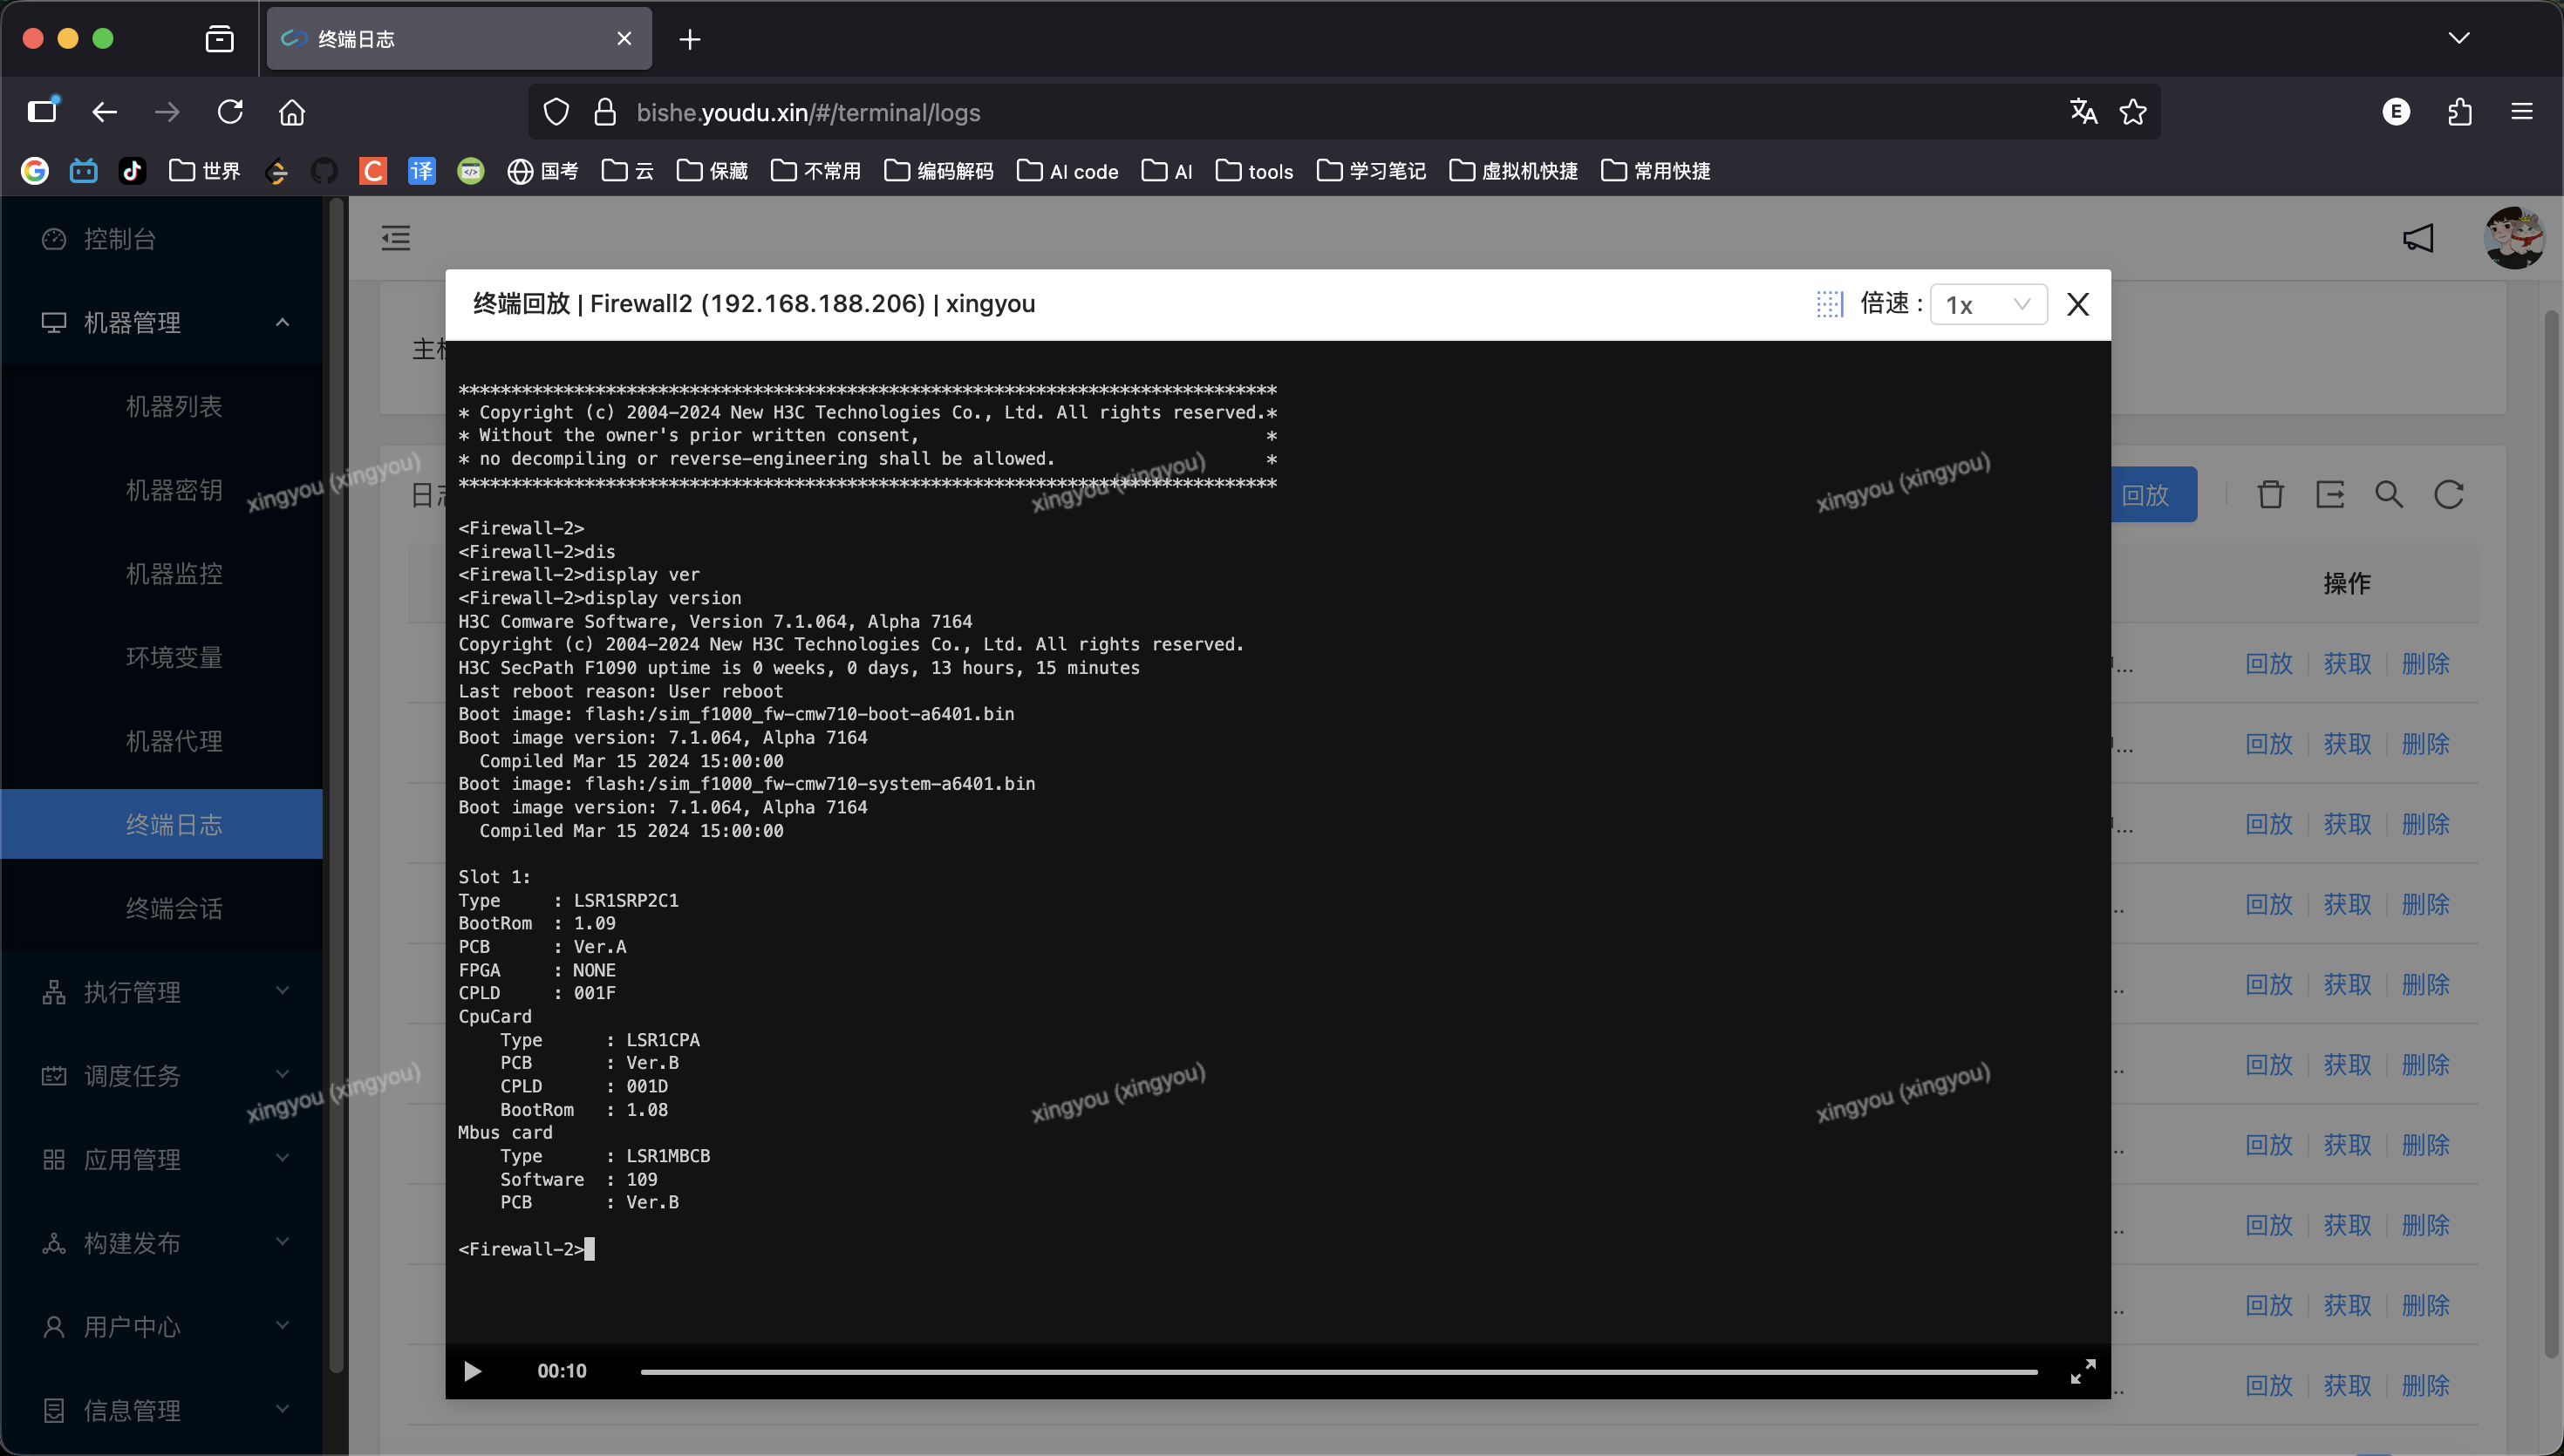Collapse the sidebar menu toggle icon
This screenshot has width=2564, height=1456.
396,238
